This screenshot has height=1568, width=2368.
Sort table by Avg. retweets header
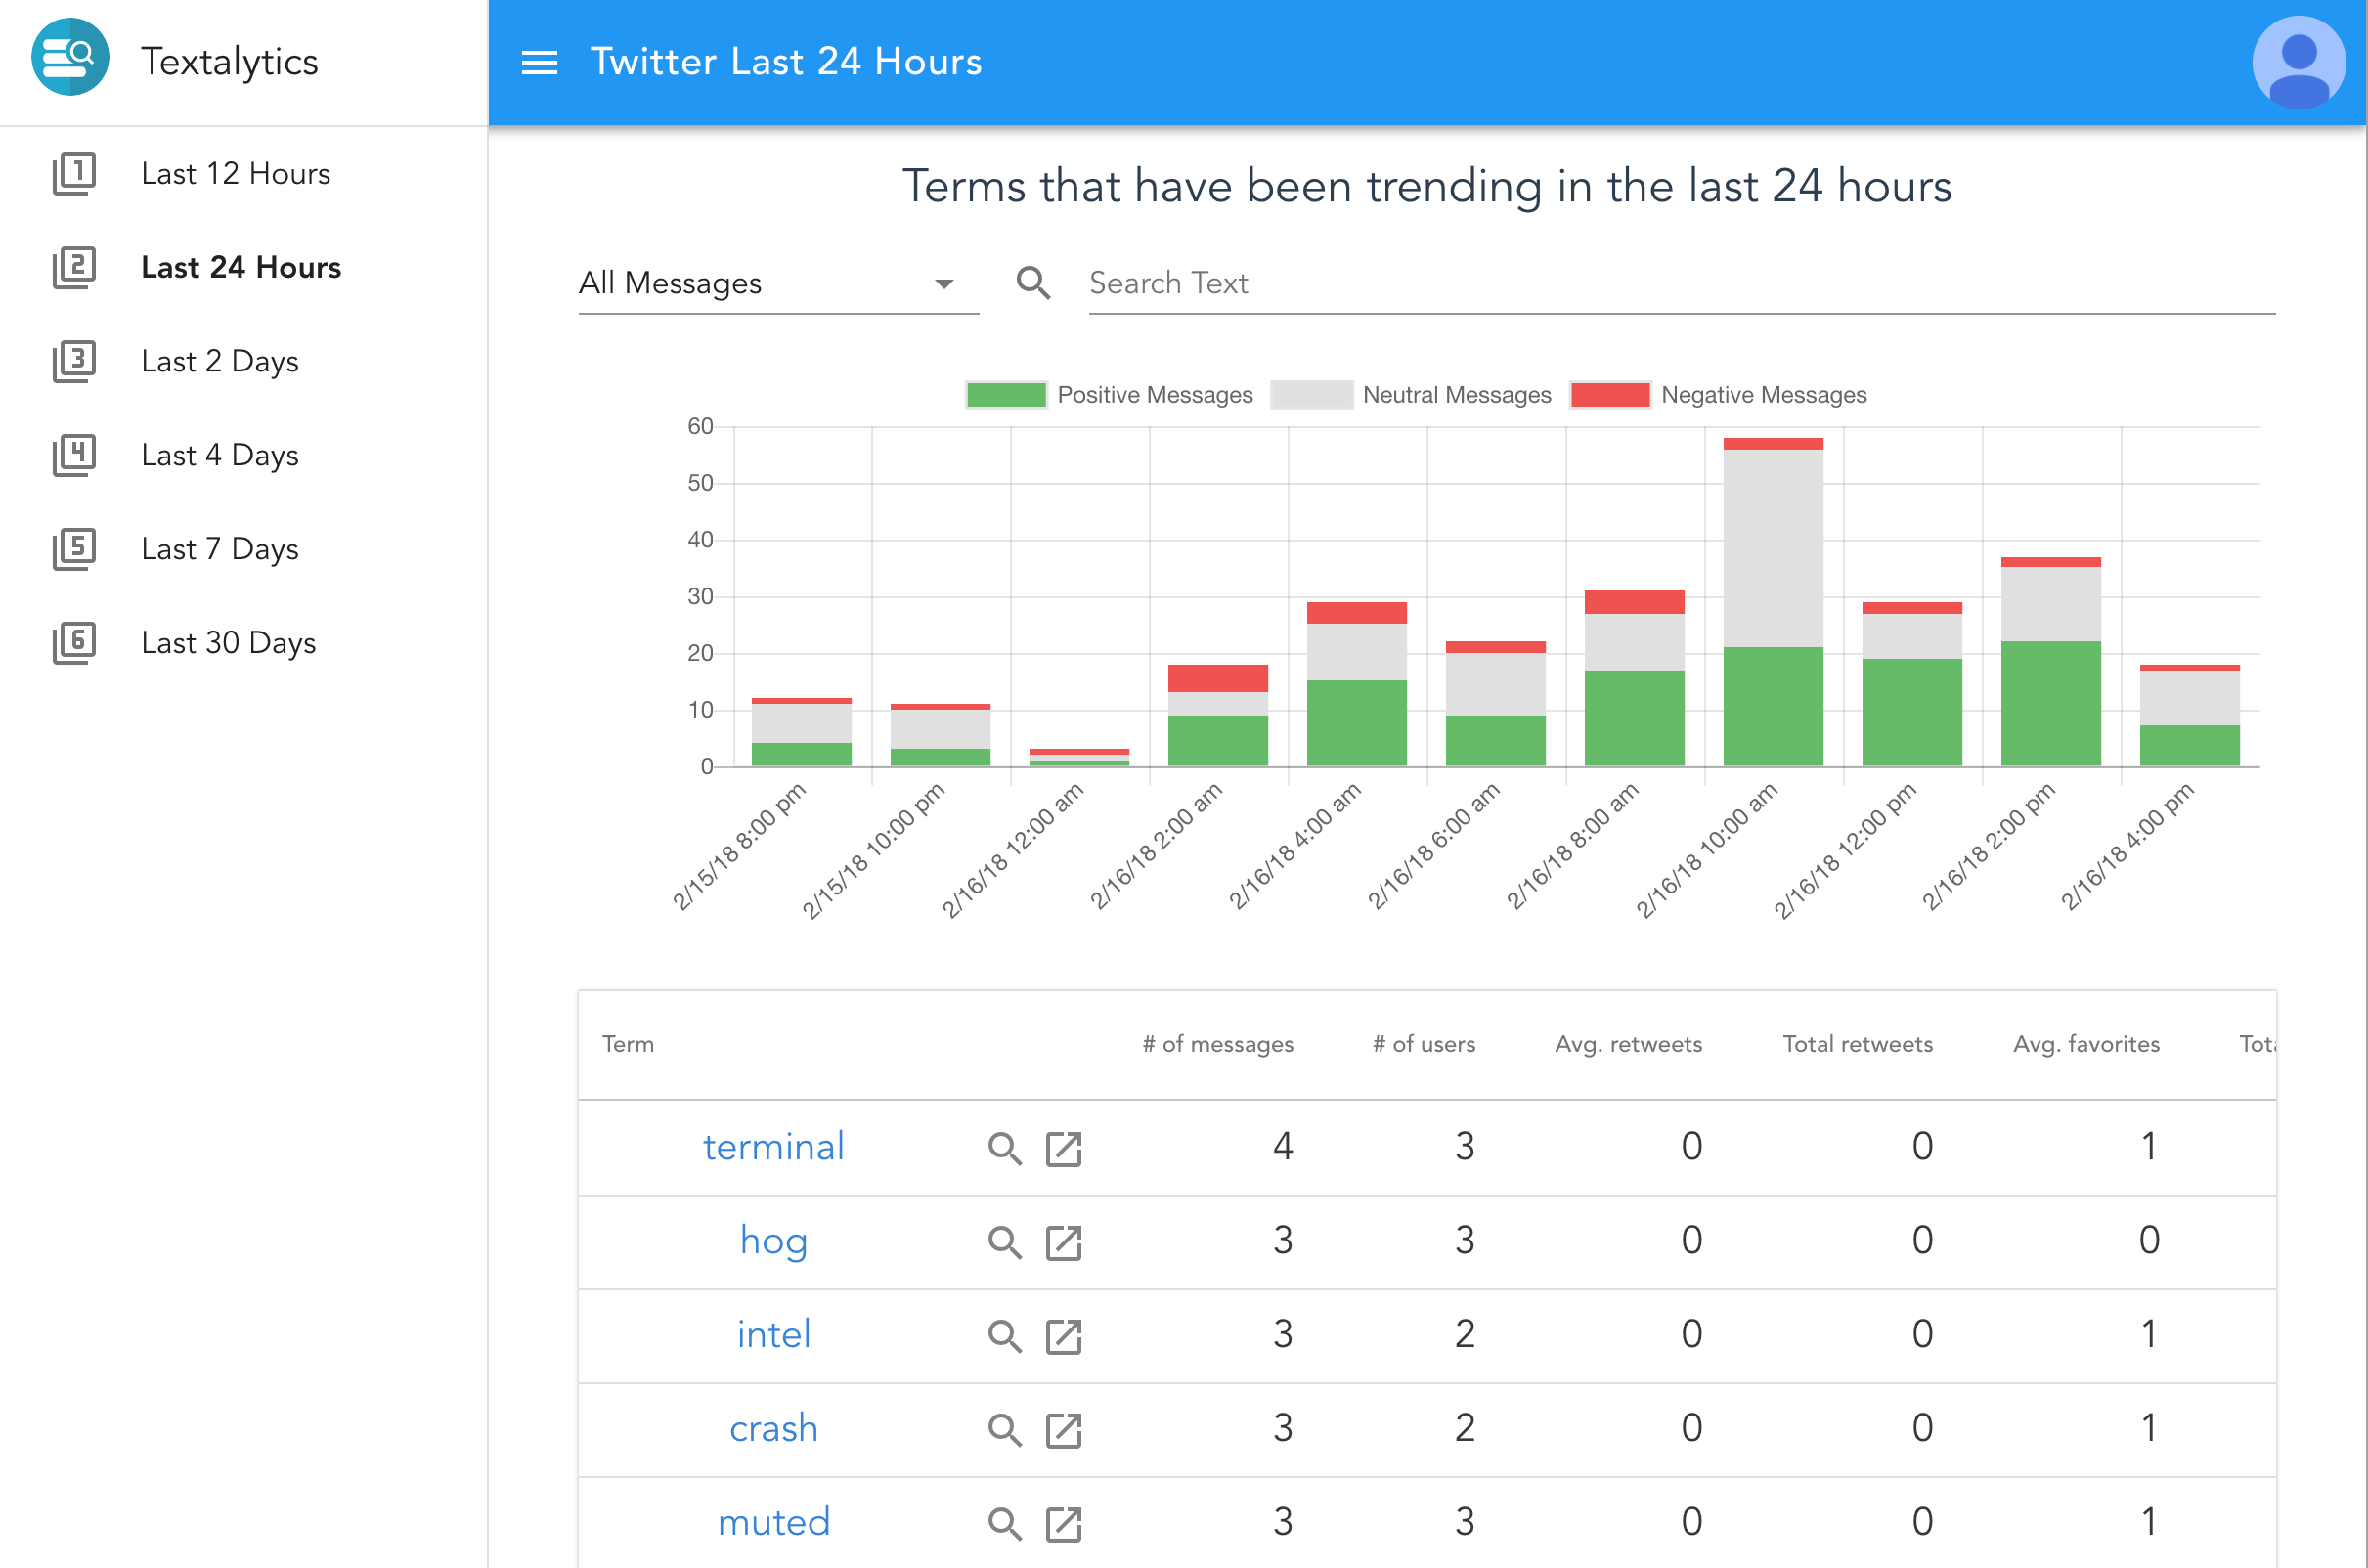pyautogui.click(x=1627, y=1044)
